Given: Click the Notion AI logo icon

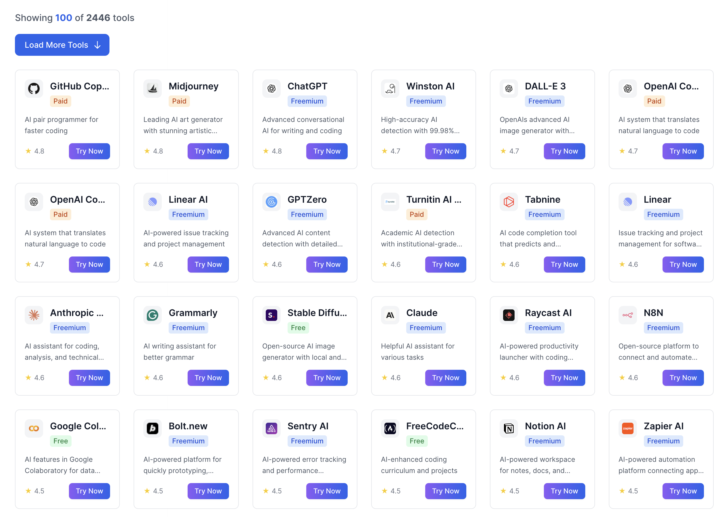Looking at the screenshot, I should click(509, 428).
